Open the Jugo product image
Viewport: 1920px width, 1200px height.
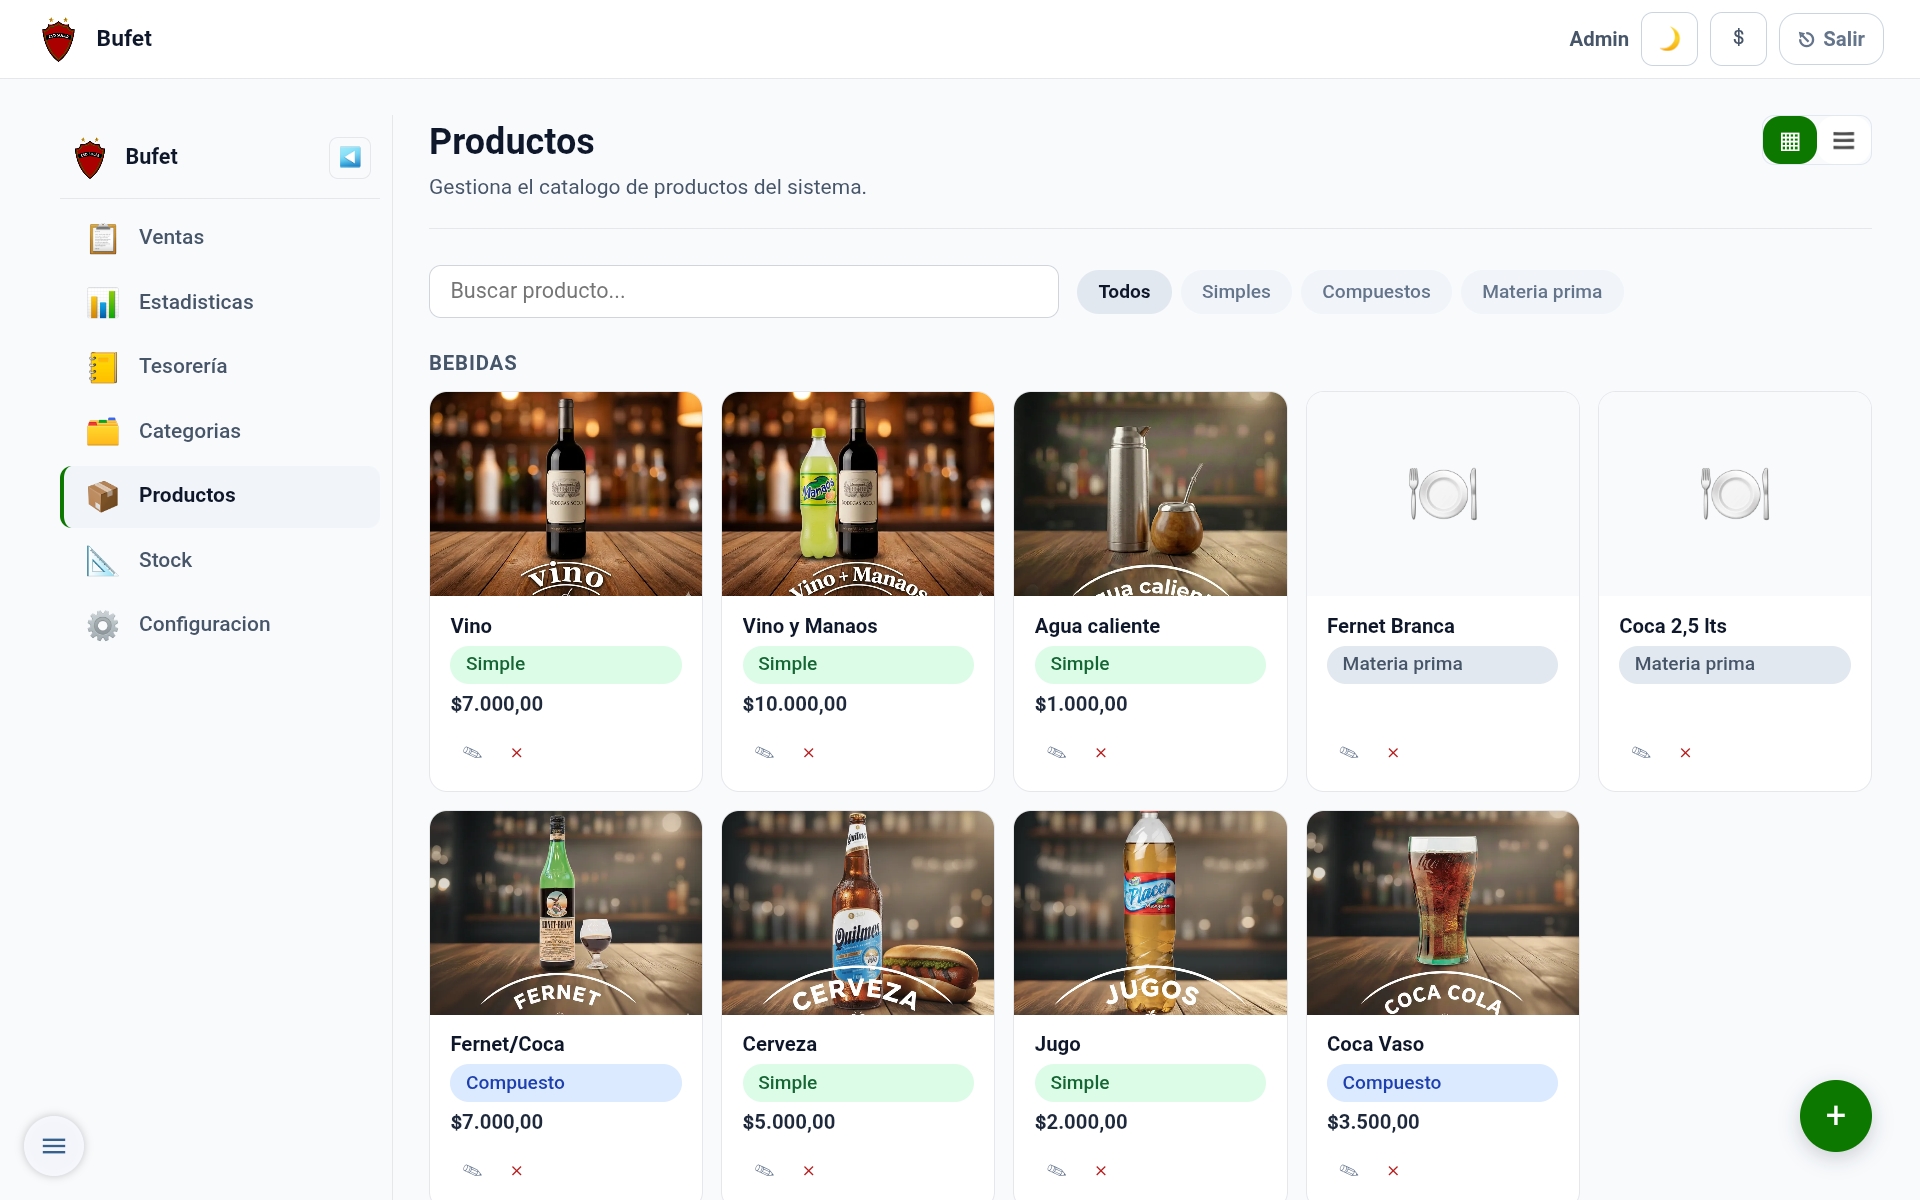pos(1150,913)
